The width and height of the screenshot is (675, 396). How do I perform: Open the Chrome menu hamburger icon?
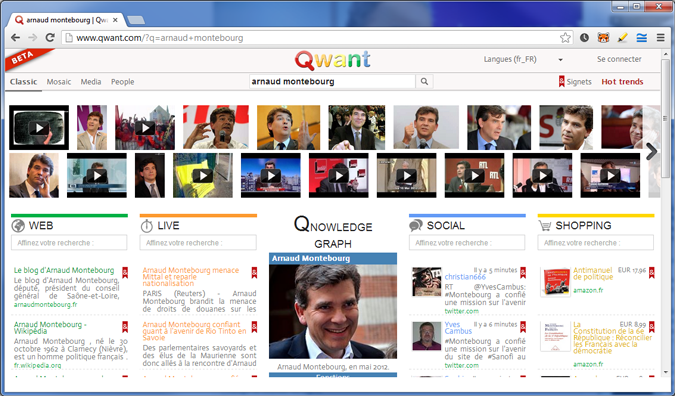(661, 38)
